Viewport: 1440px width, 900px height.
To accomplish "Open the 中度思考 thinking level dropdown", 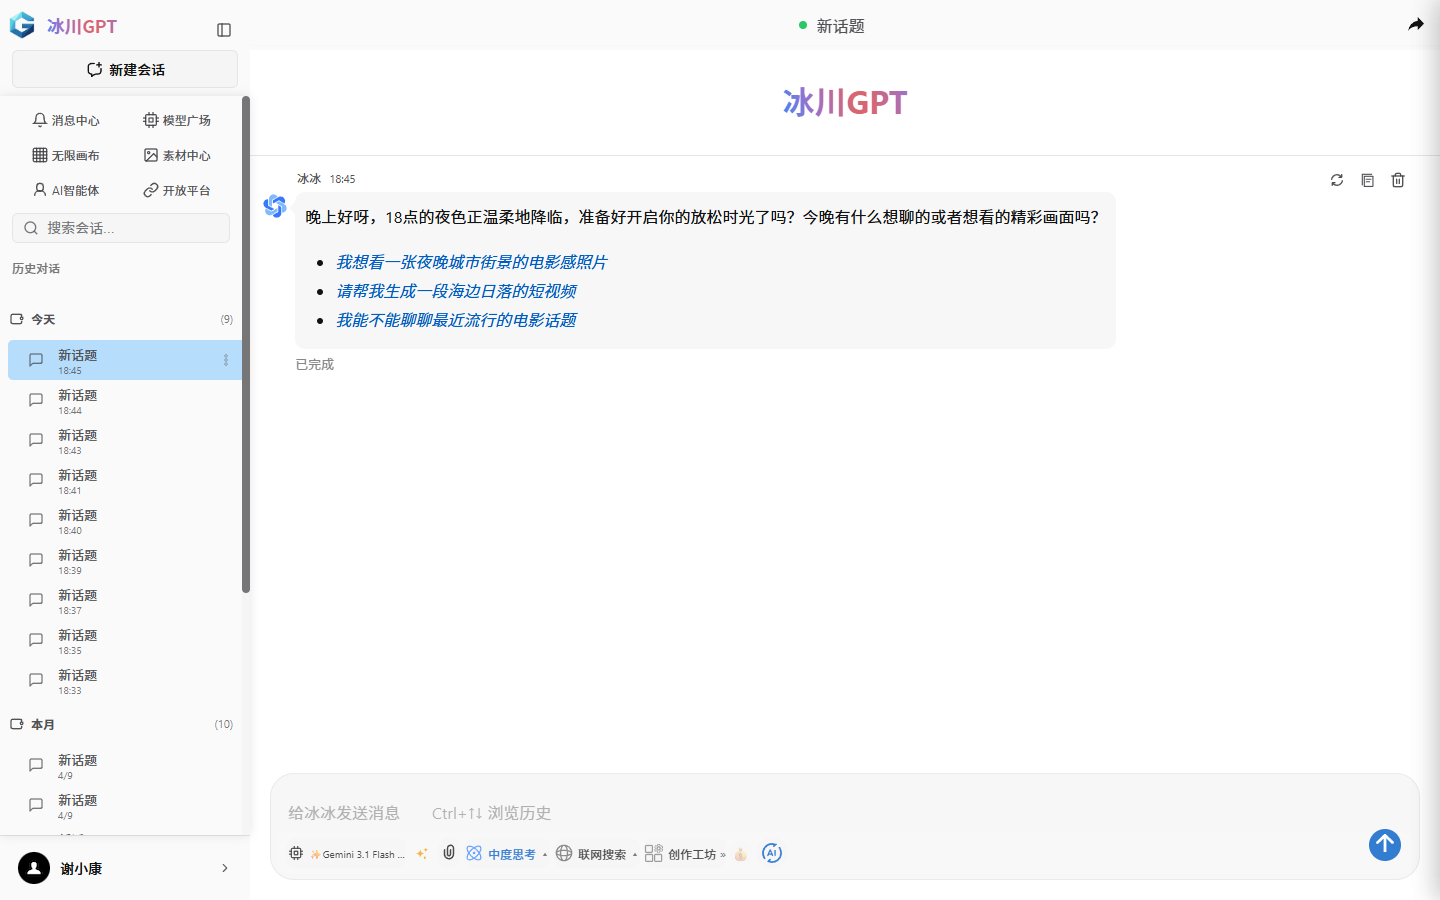I will pos(508,854).
